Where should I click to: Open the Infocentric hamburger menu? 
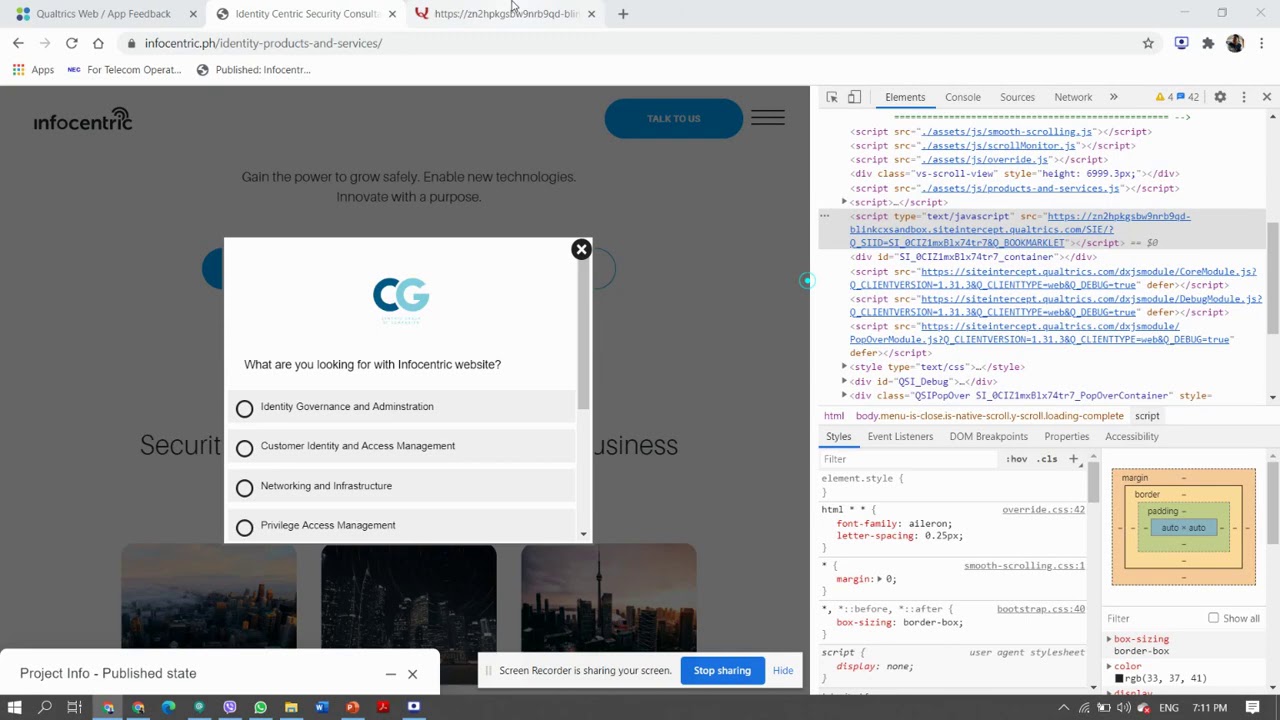[x=768, y=118]
